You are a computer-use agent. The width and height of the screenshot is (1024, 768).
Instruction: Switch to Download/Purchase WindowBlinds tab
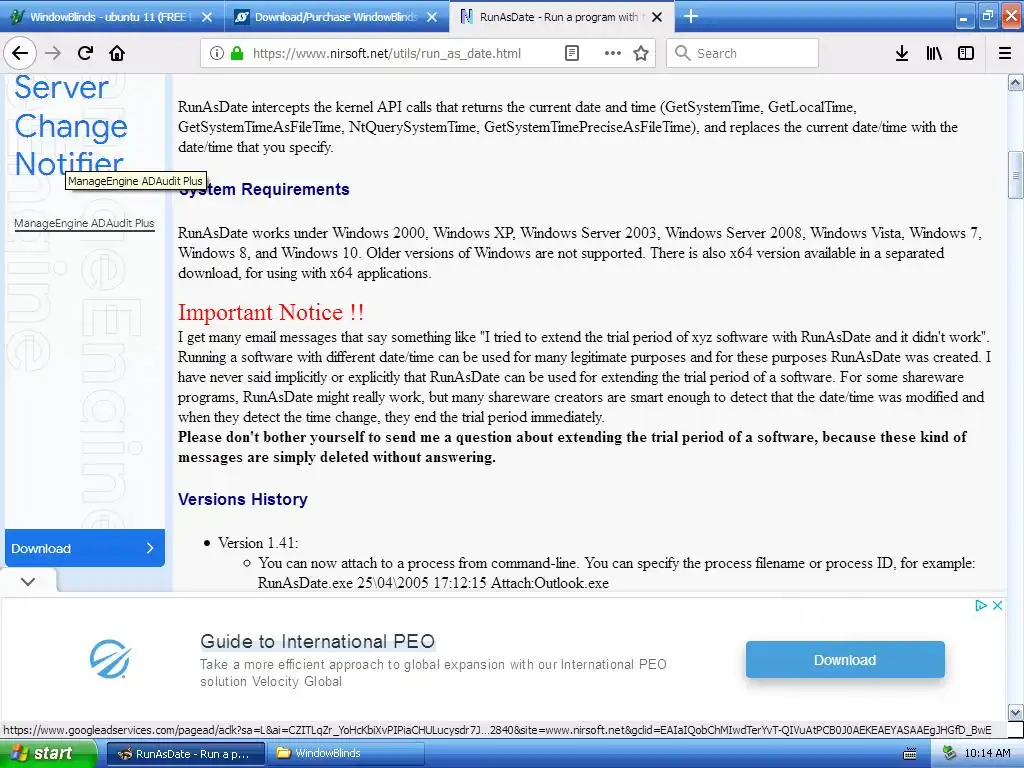pos(336,17)
